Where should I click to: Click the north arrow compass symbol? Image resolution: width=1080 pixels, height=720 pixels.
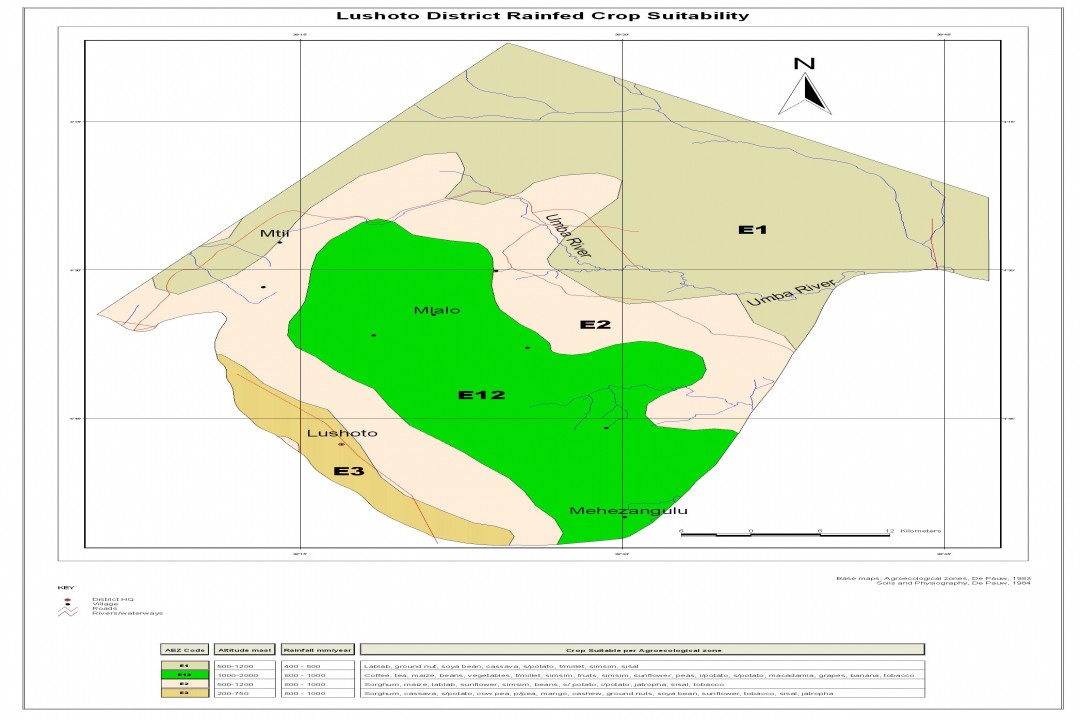tap(805, 88)
